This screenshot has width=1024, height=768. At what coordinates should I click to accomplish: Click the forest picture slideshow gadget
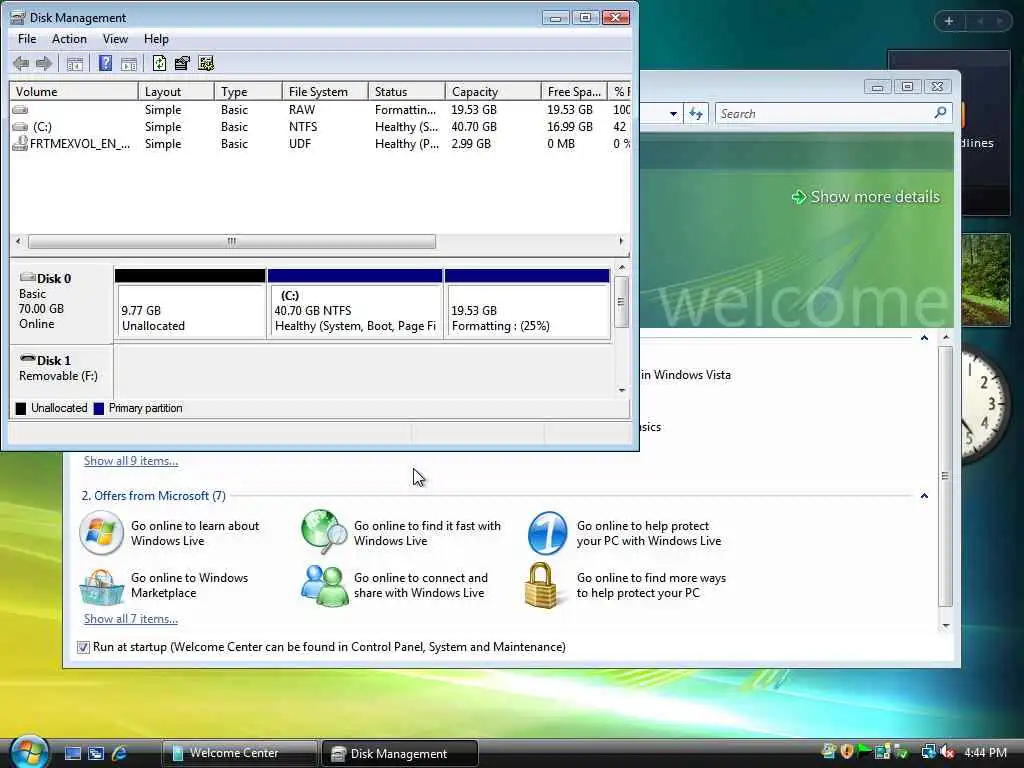tap(985, 280)
